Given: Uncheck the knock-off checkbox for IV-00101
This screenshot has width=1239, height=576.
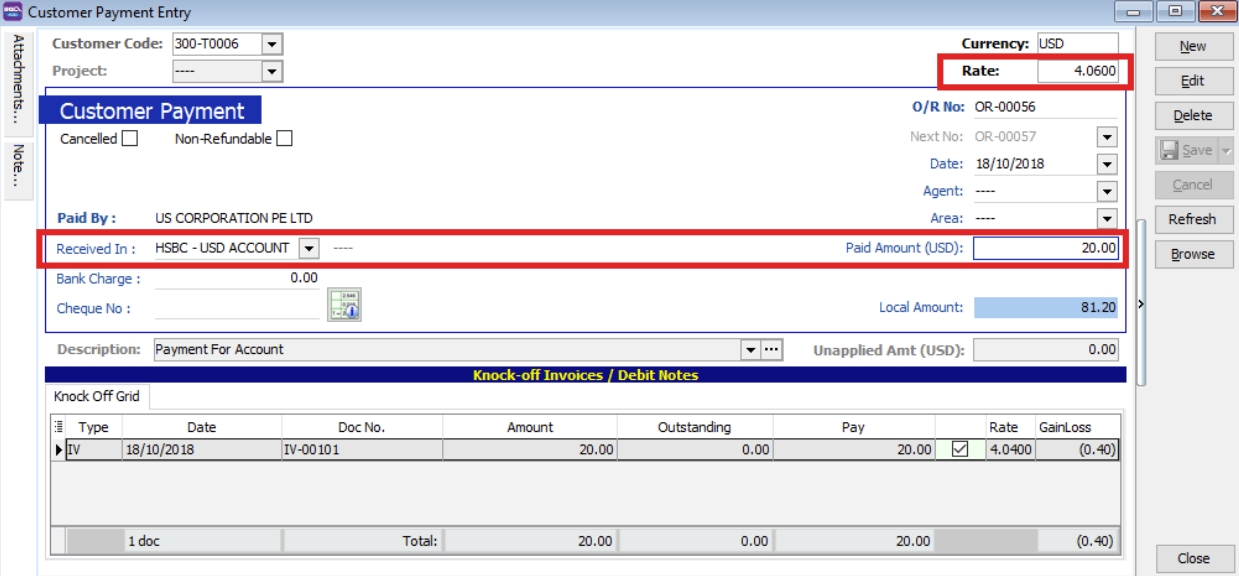Looking at the screenshot, I should [960, 450].
